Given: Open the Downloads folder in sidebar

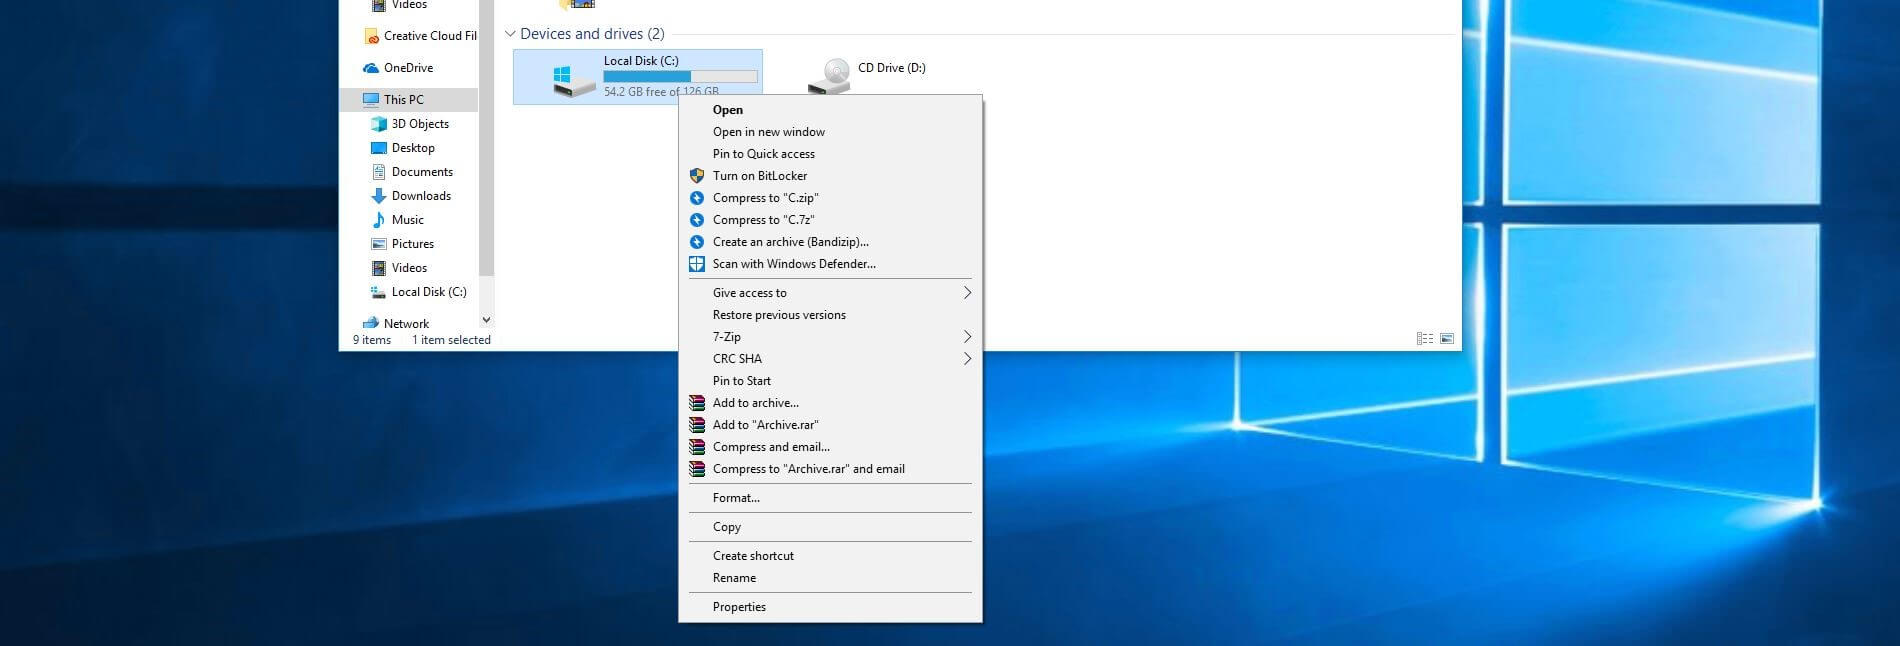Looking at the screenshot, I should [421, 196].
